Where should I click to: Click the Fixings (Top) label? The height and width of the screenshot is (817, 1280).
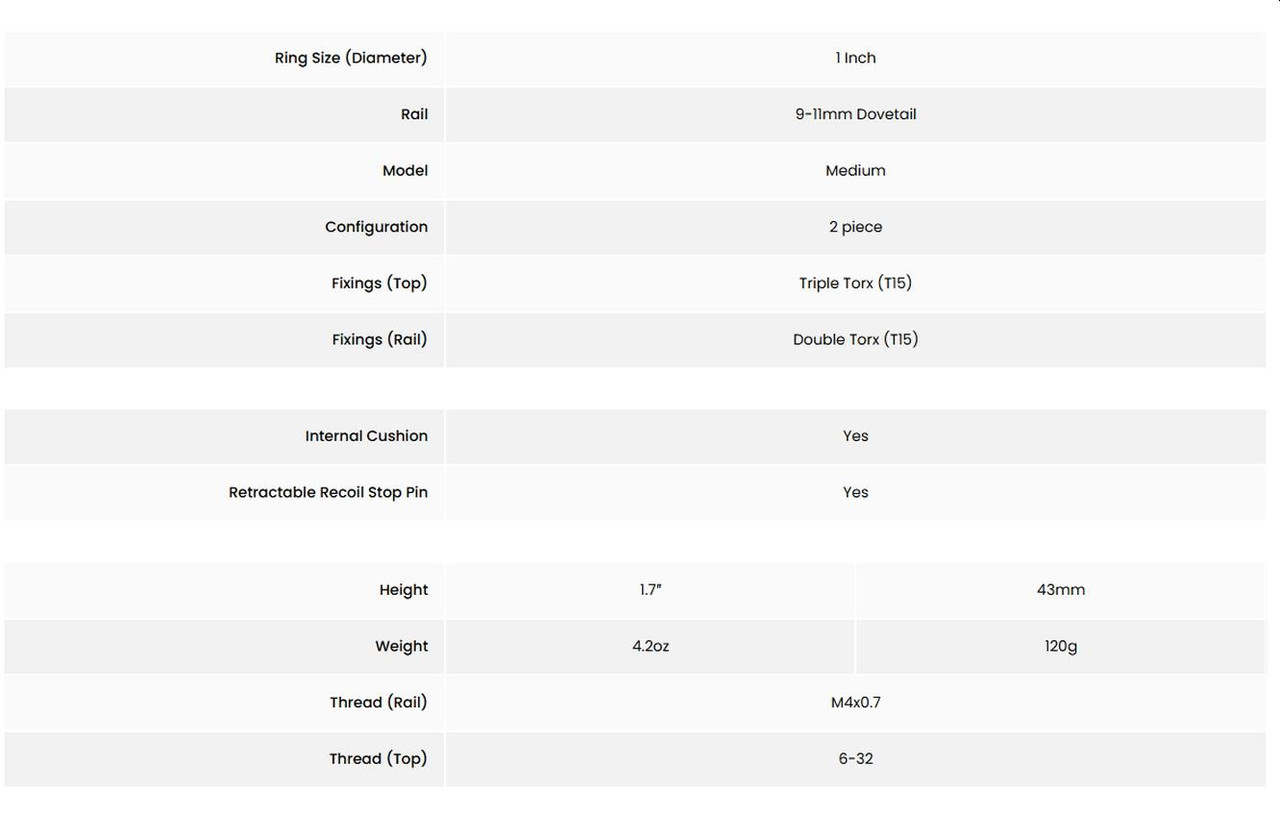coord(379,283)
